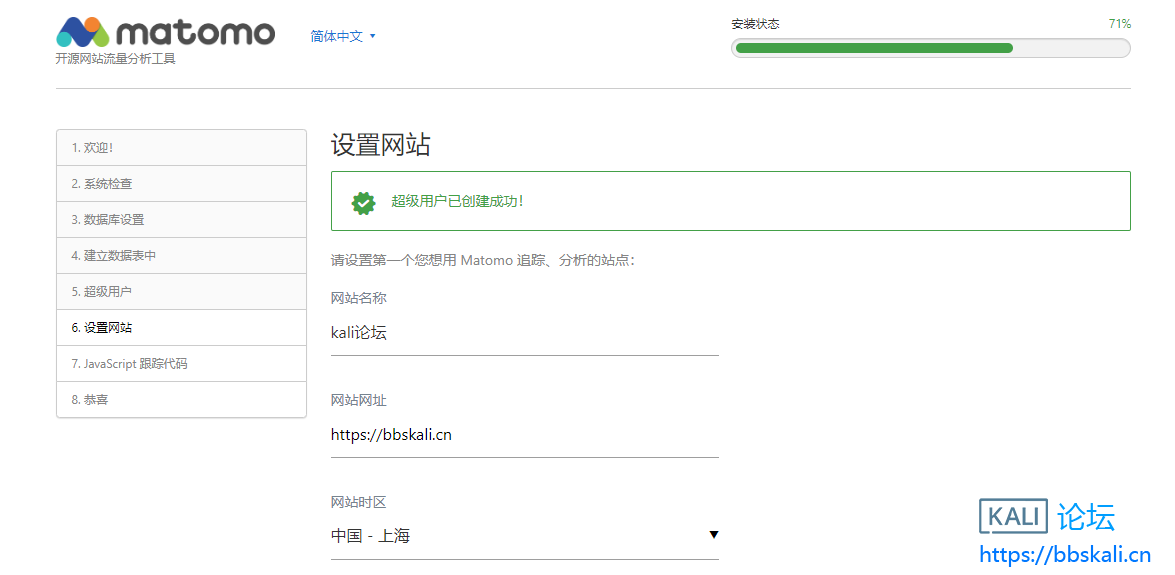This screenshot has height=575, width=1175.
Task: Open step 7. JavaScript 跟踪代码
Action: [181, 364]
